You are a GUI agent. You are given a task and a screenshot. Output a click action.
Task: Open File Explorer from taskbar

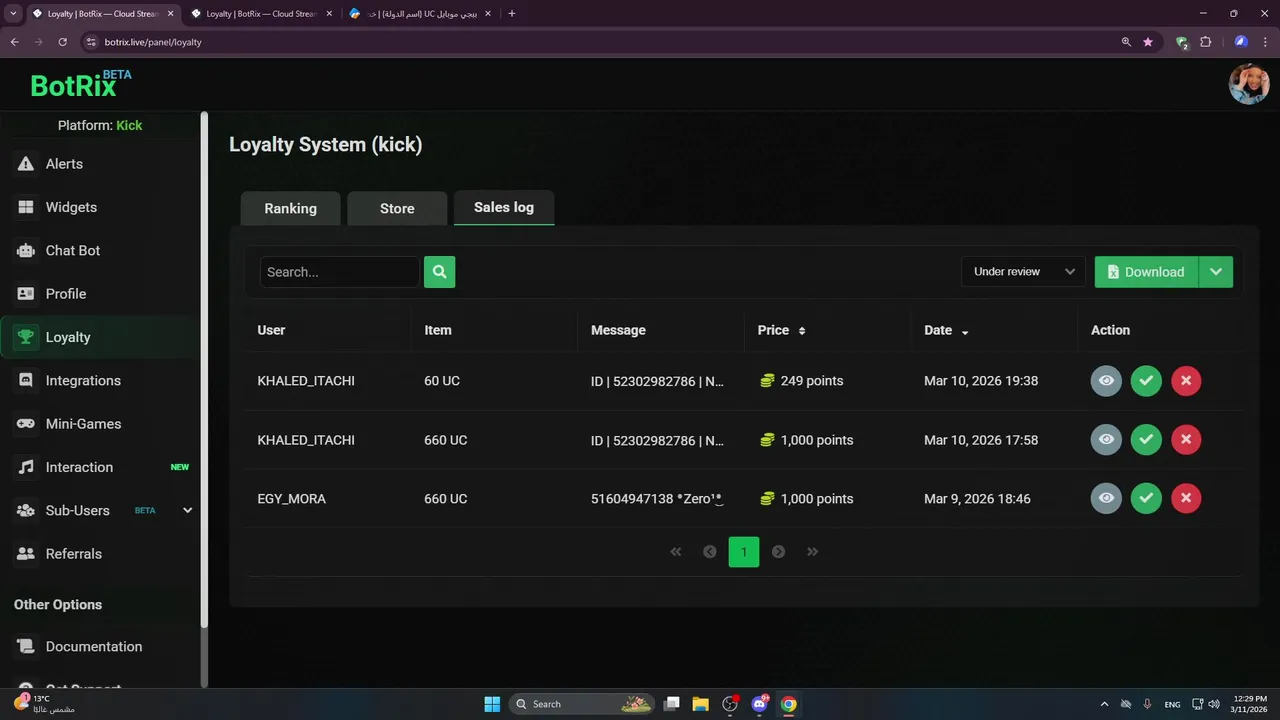701,704
